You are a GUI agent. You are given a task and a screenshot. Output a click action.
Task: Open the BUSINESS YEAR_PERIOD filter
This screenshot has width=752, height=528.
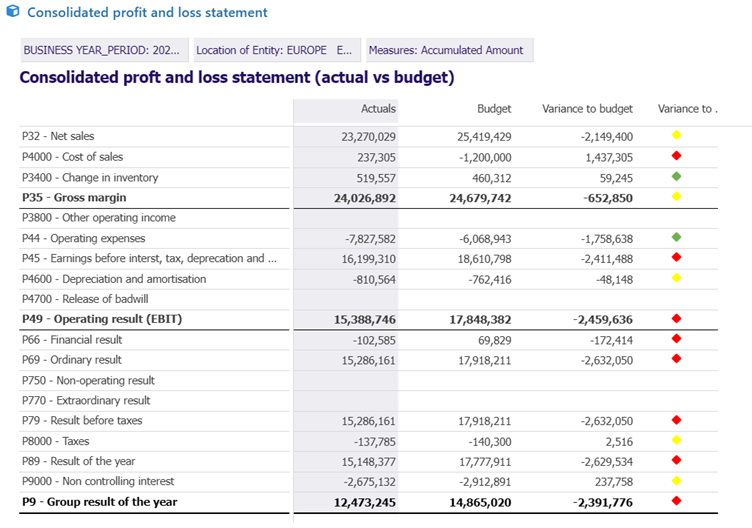tap(104, 50)
